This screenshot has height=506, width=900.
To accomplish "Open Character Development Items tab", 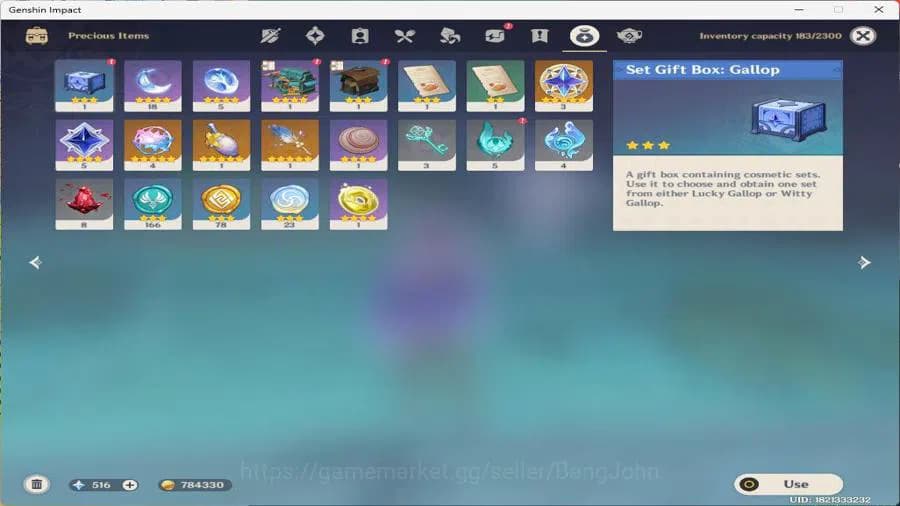I will click(360, 36).
